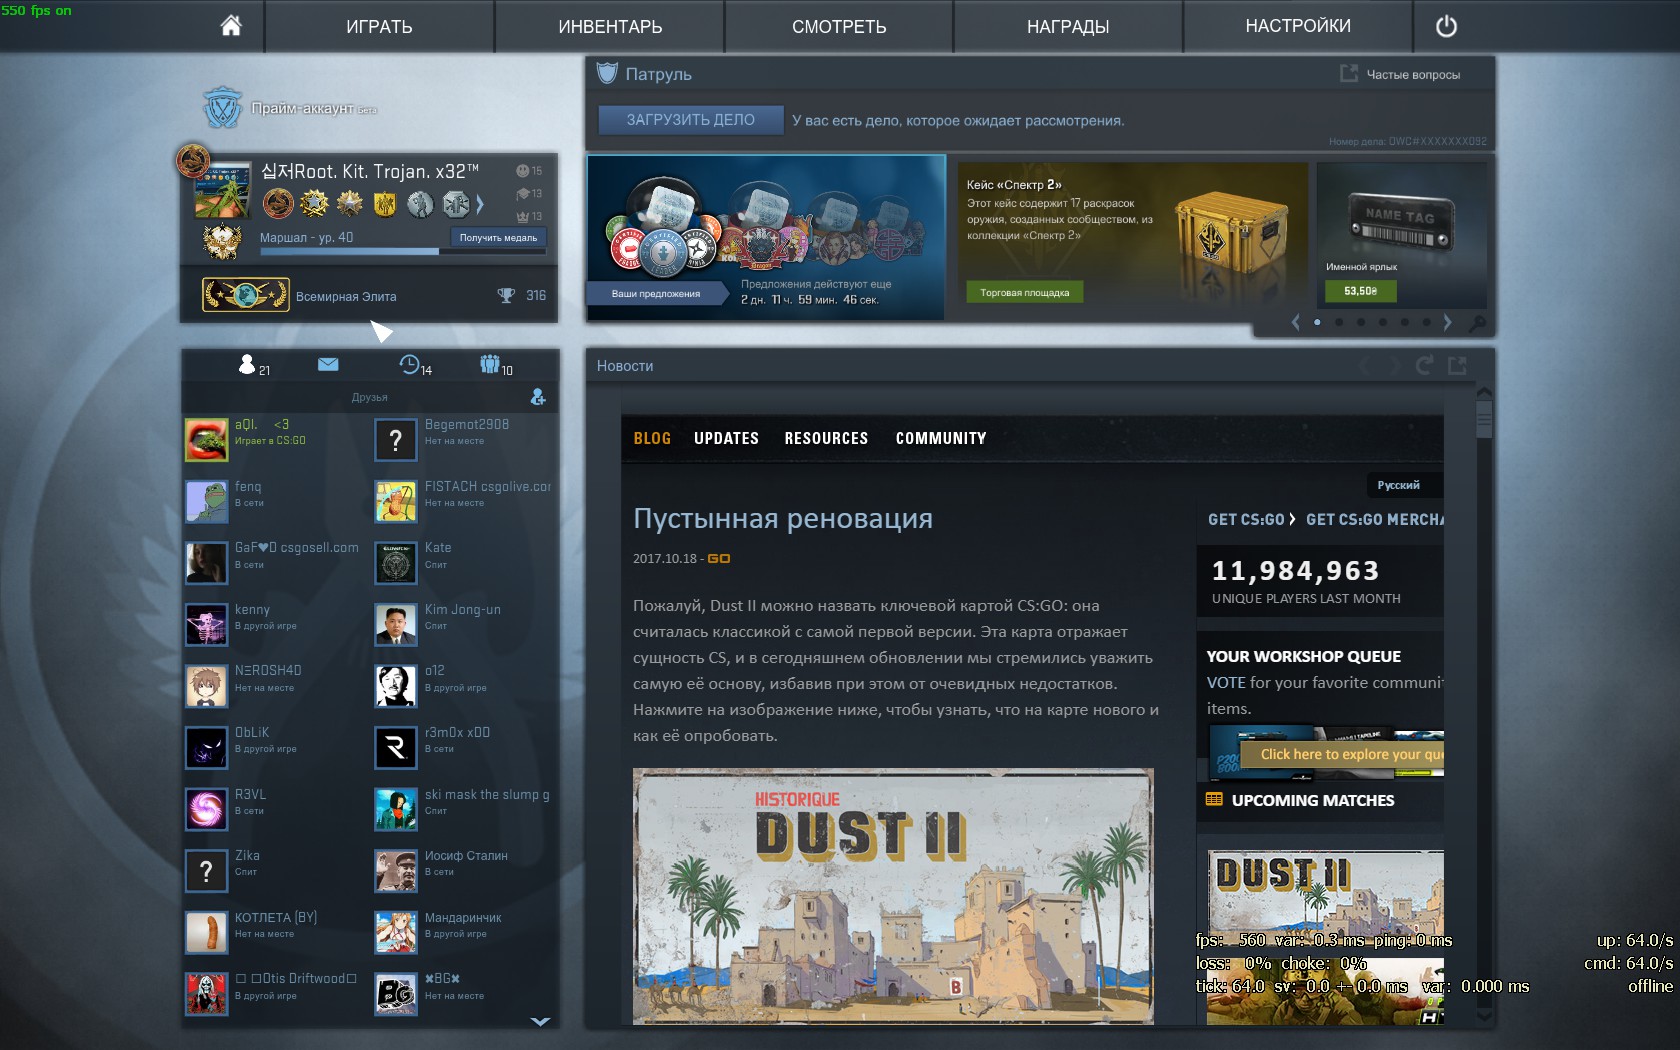
Task: Open the groups icon with count 10
Action: [x=490, y=364]
